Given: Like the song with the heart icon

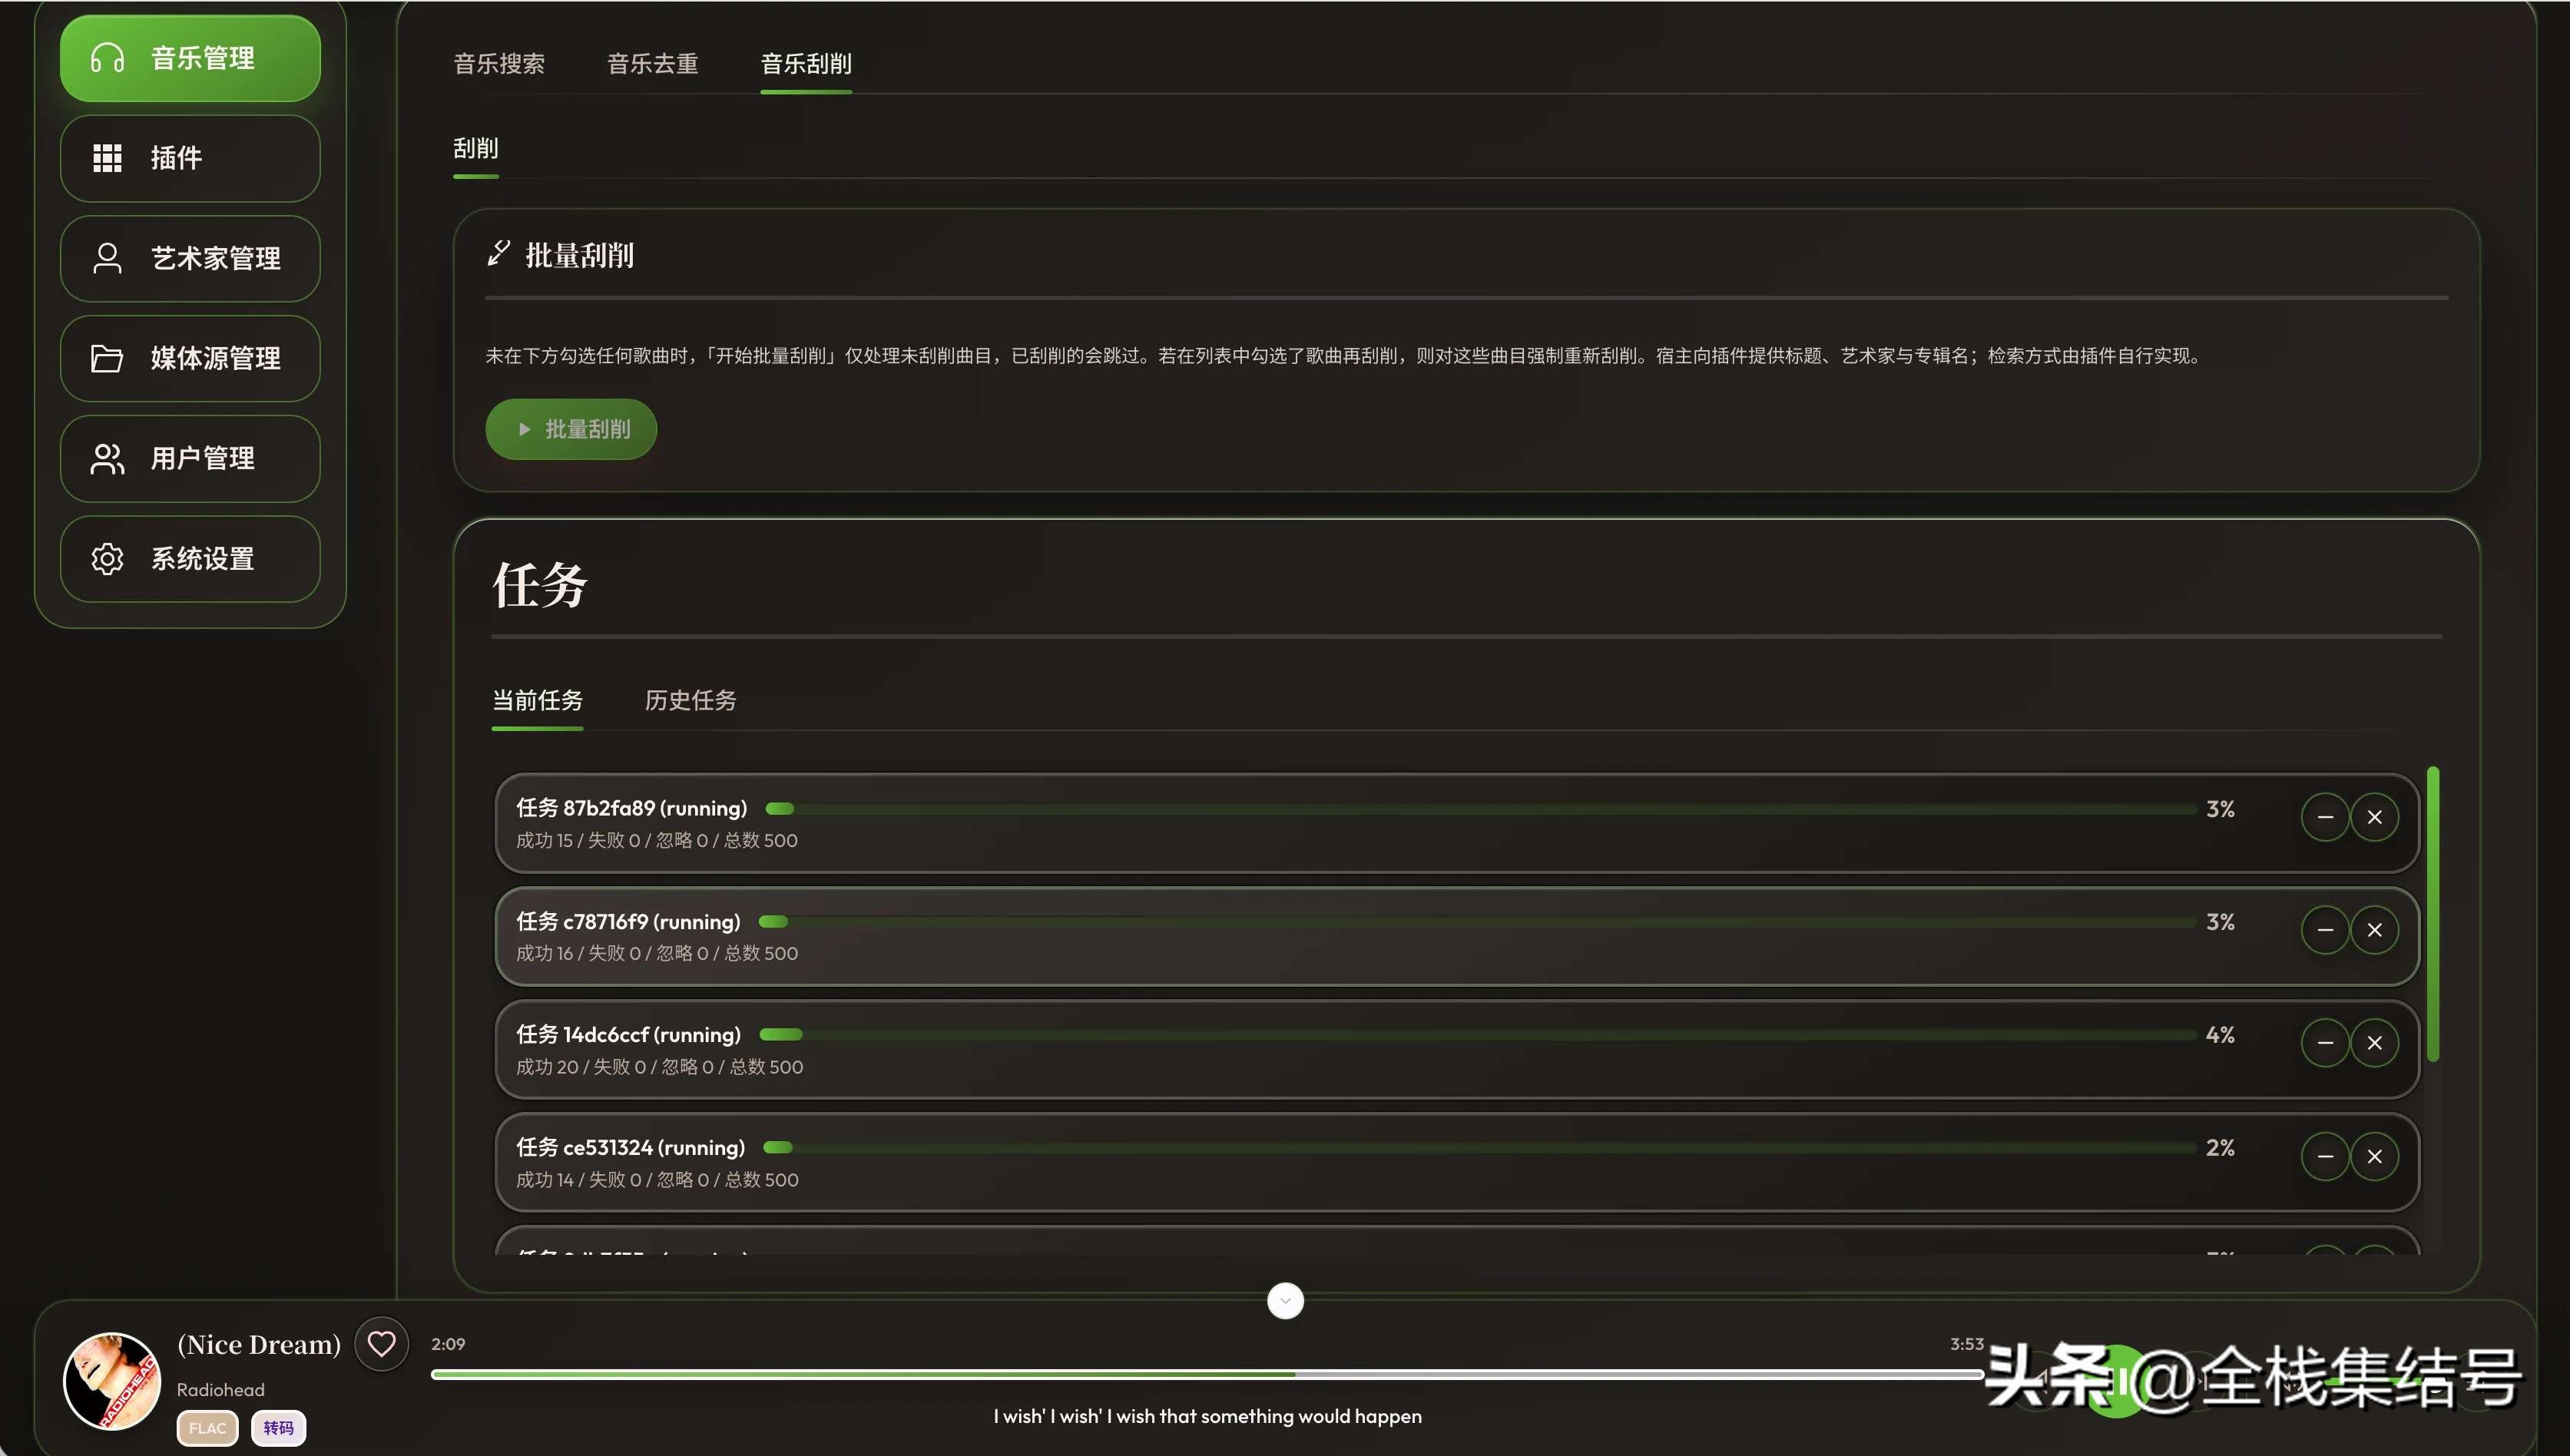Looking at the screenshot, I should [381, 1344].
